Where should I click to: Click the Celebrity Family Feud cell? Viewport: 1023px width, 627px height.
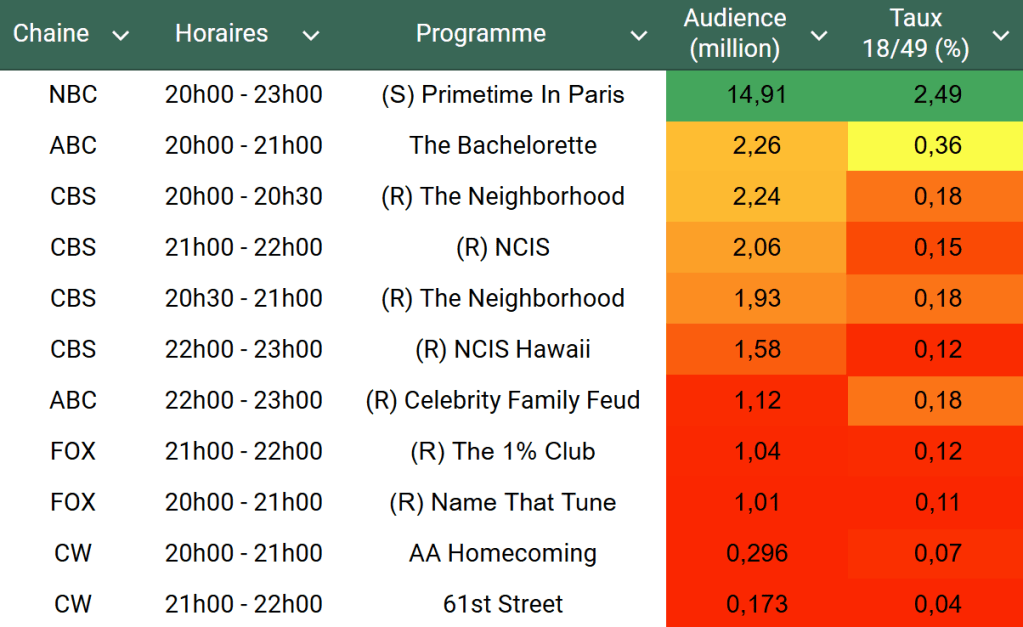tap(503, 400)
